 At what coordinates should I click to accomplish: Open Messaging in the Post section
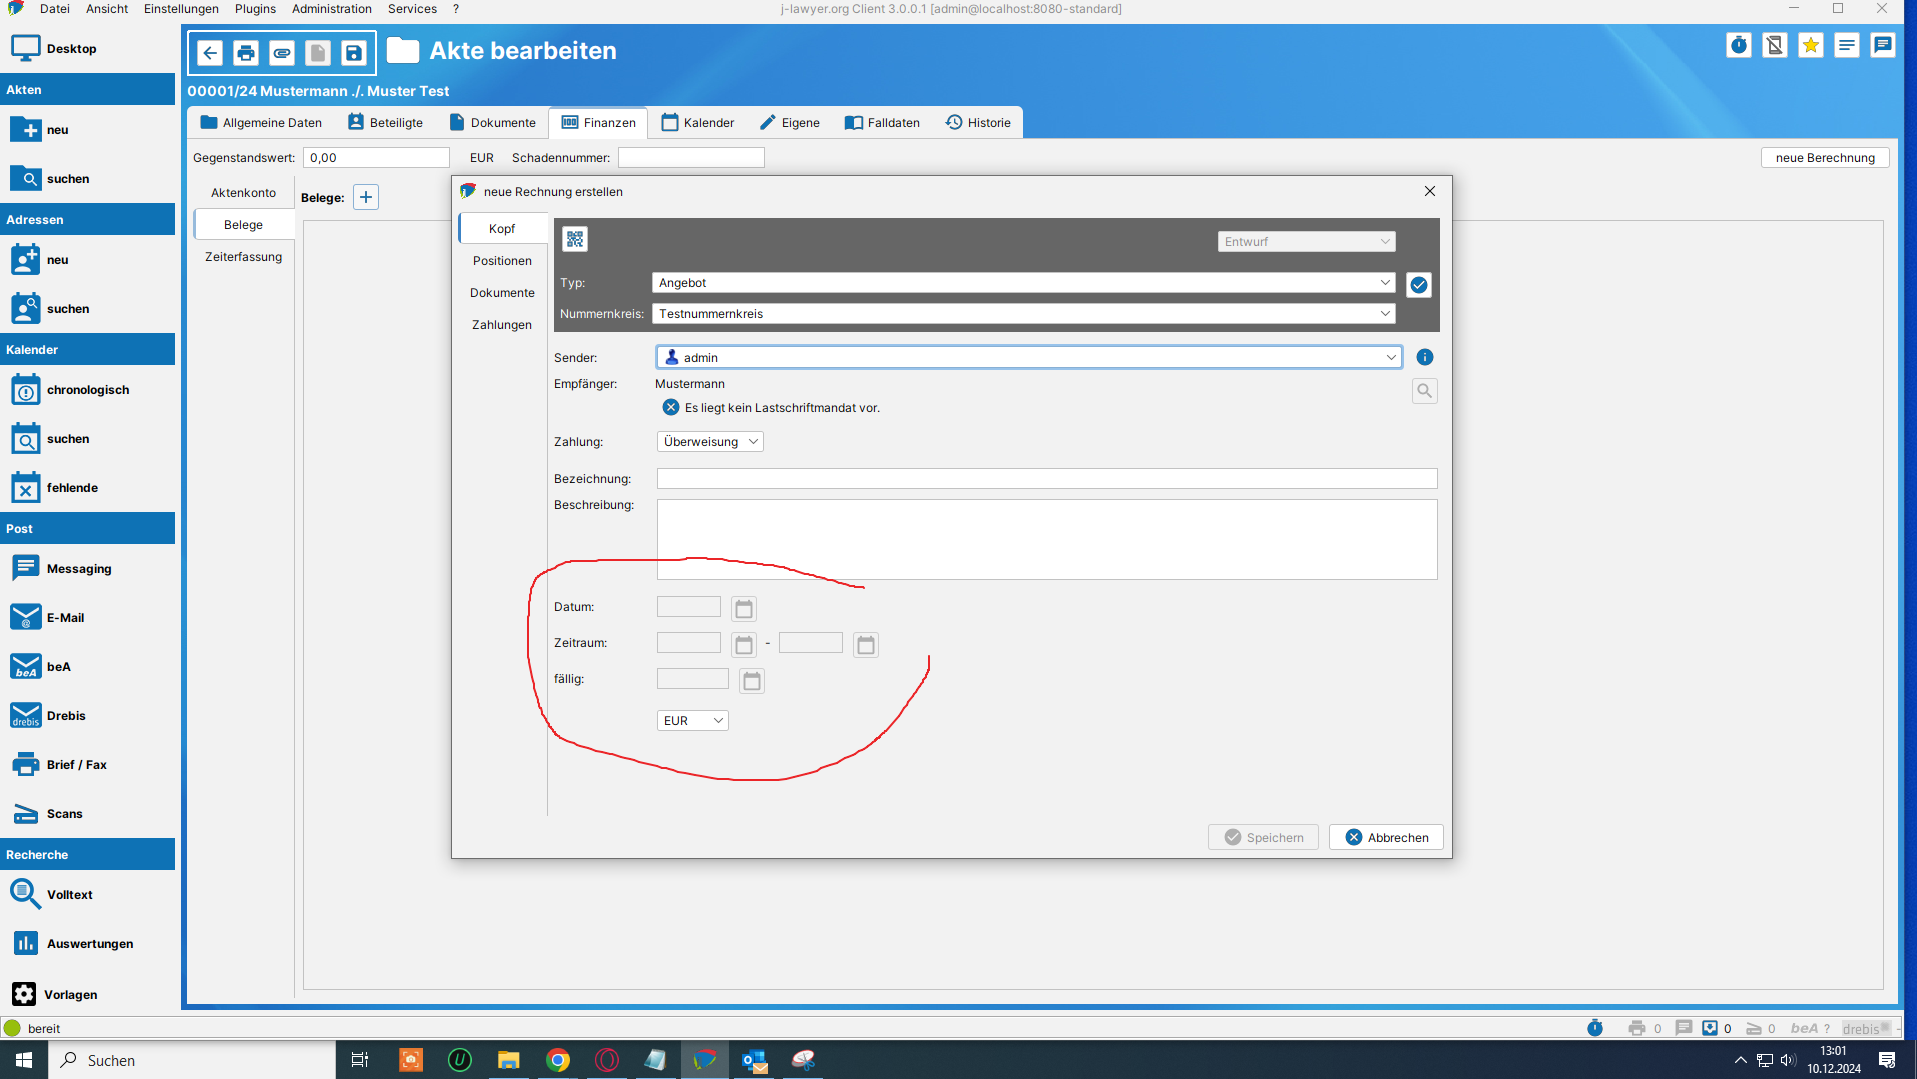(x=62, y=568)
